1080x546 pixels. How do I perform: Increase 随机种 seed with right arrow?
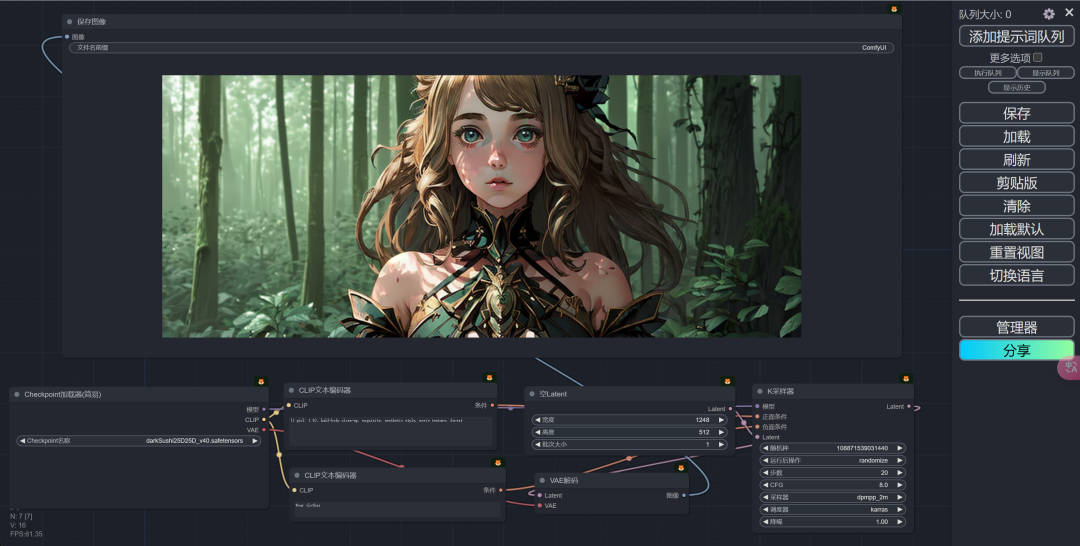click(900, 448)
